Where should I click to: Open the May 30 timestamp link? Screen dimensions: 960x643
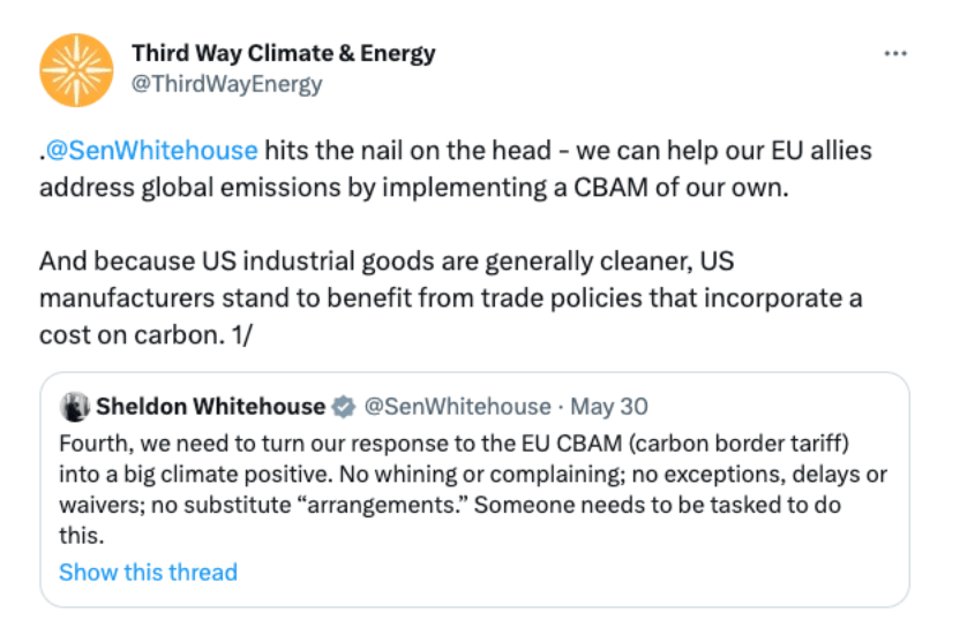pyautogui.click(x=607, y=406)
